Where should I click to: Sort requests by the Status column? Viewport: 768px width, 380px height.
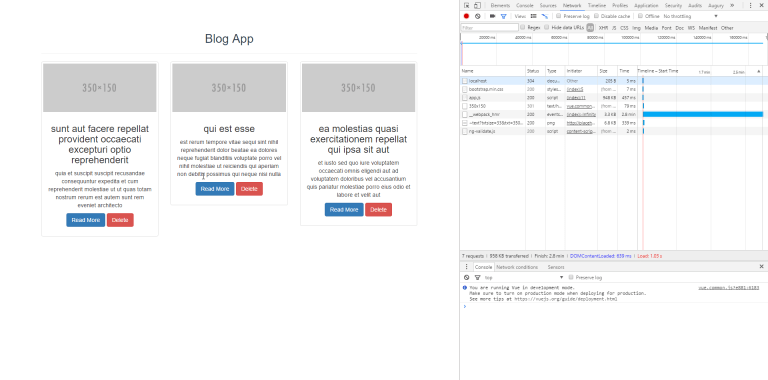click(x=535, y=71)
